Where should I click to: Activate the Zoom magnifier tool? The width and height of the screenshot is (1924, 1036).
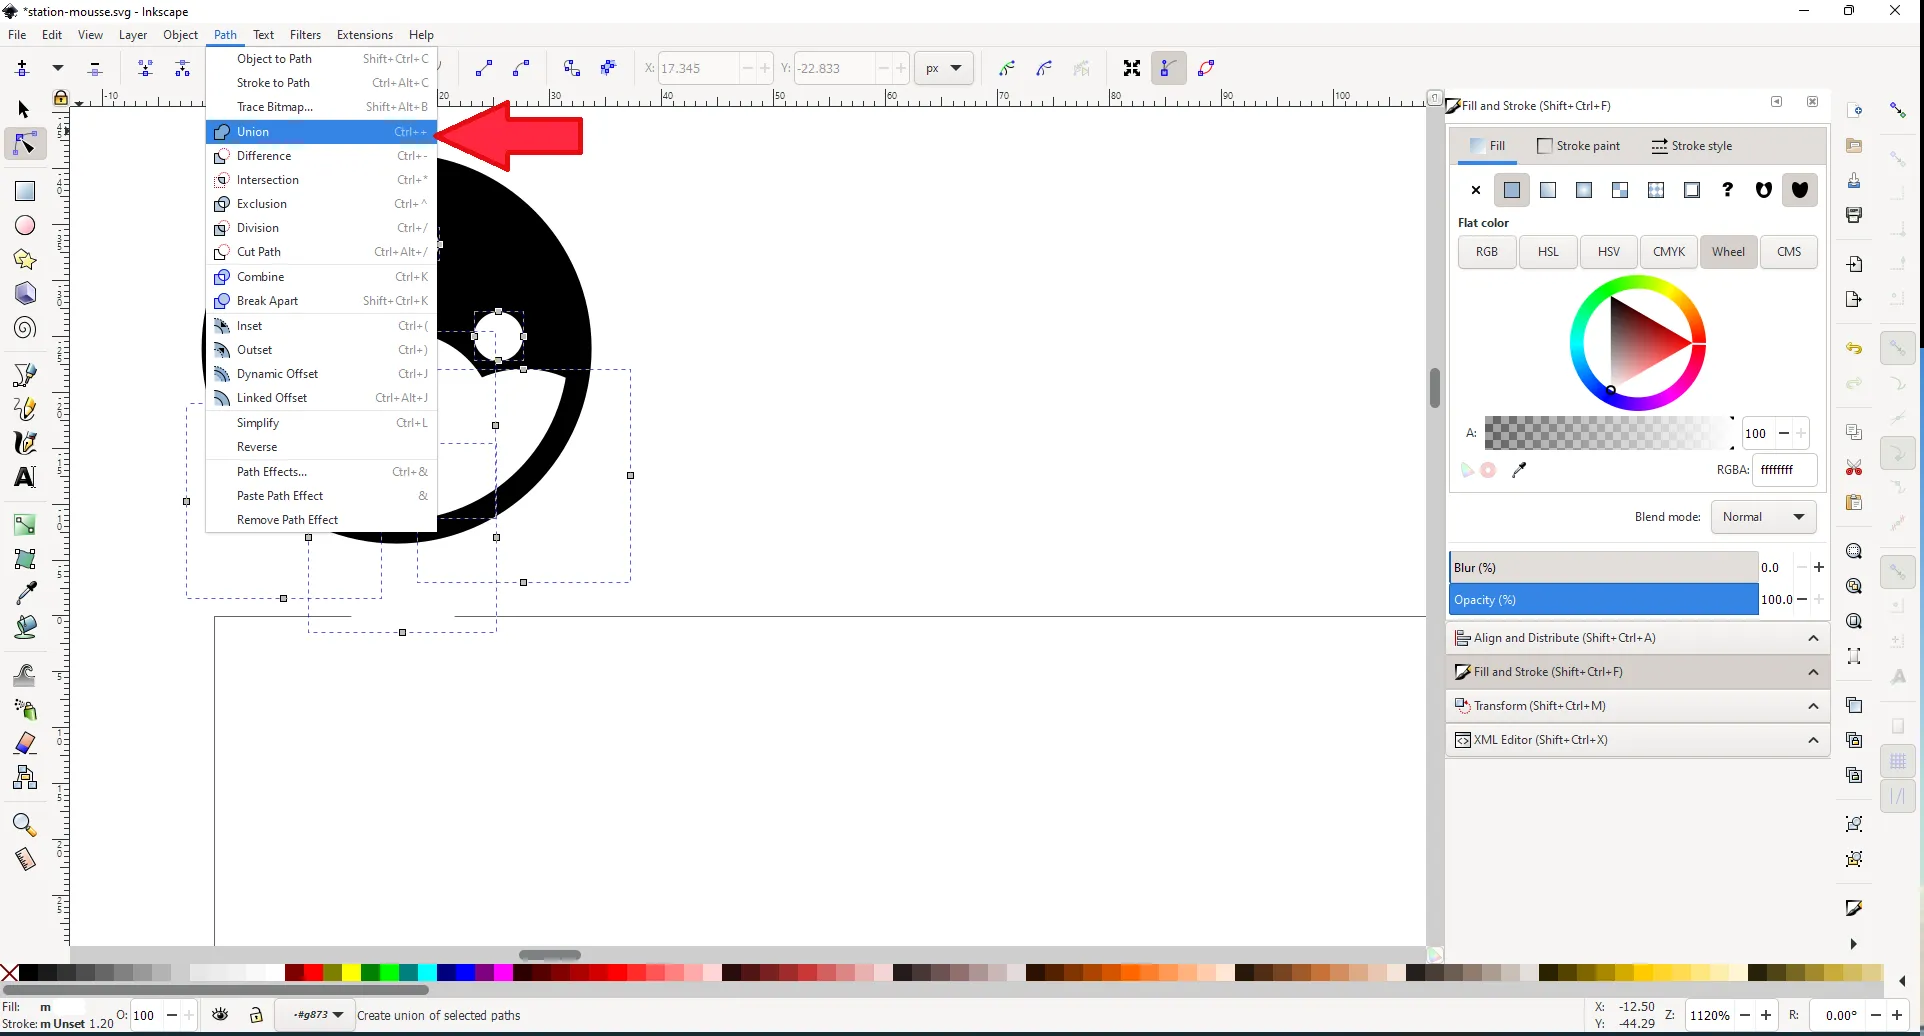pyautogui.click(x=25, y=825)
